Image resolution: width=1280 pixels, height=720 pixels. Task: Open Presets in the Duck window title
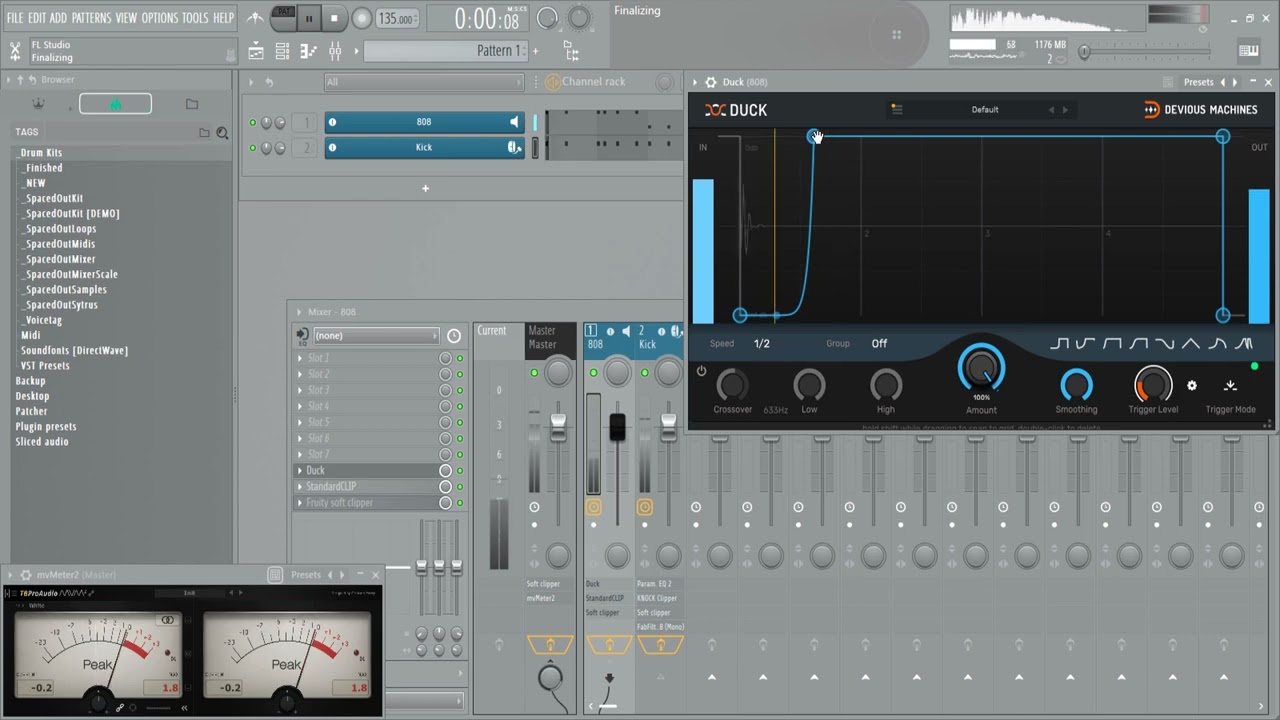(1198, 82)
